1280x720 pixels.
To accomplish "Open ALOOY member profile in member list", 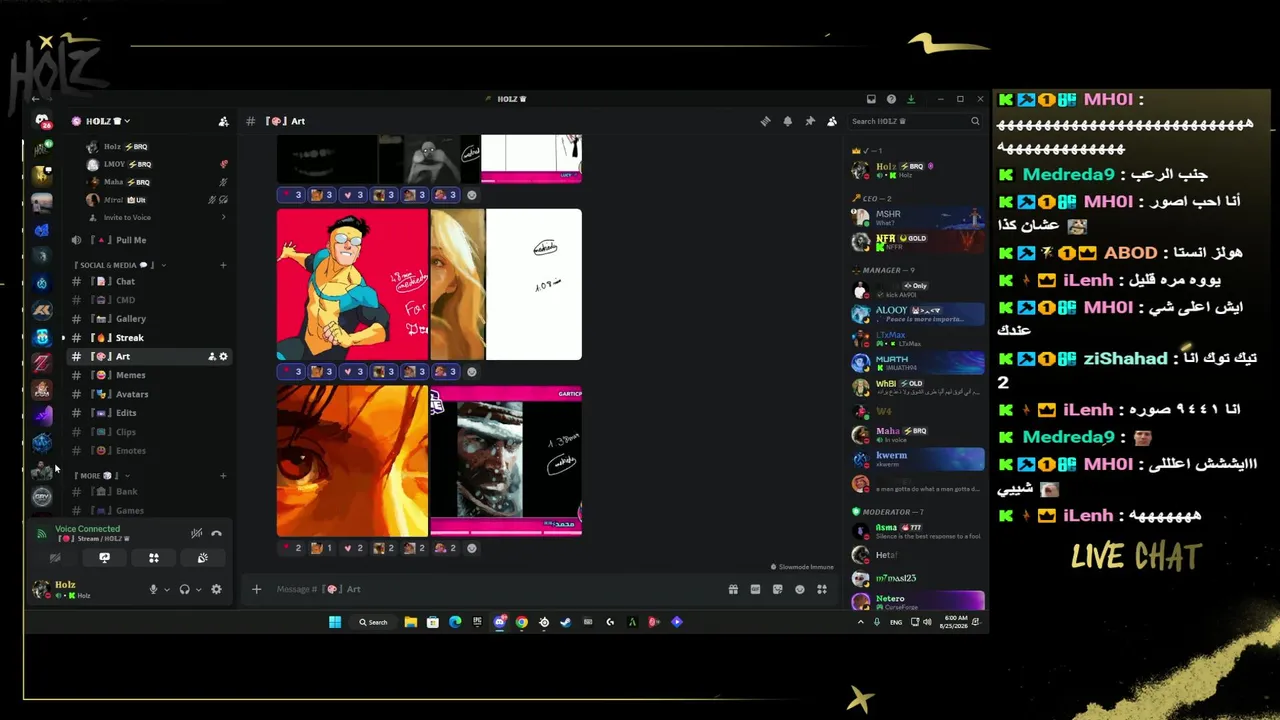I will pos(917,314).
